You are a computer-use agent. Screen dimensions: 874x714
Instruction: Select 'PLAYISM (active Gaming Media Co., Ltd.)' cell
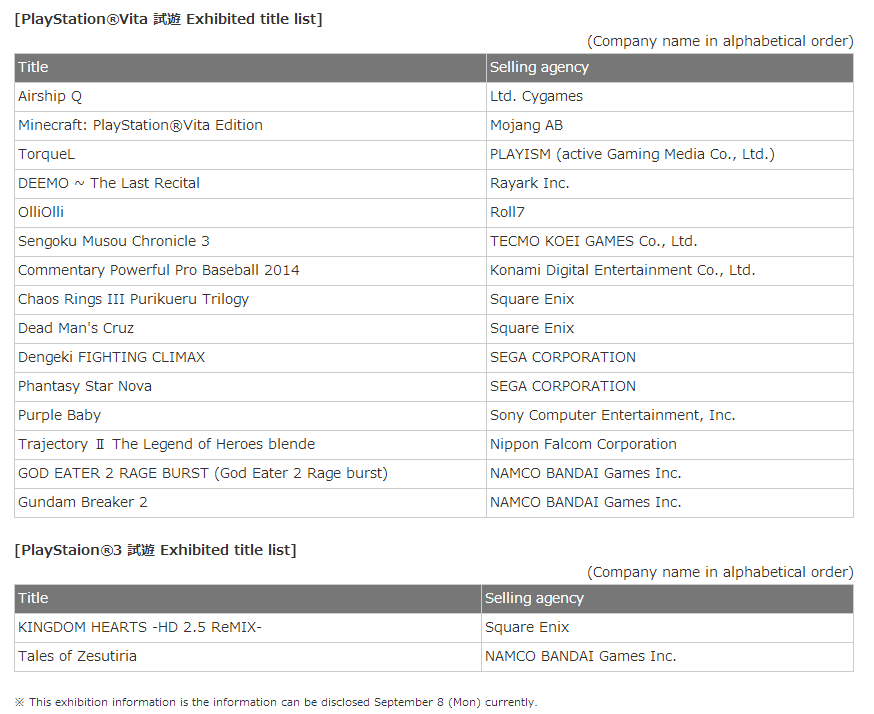[670, 154]
